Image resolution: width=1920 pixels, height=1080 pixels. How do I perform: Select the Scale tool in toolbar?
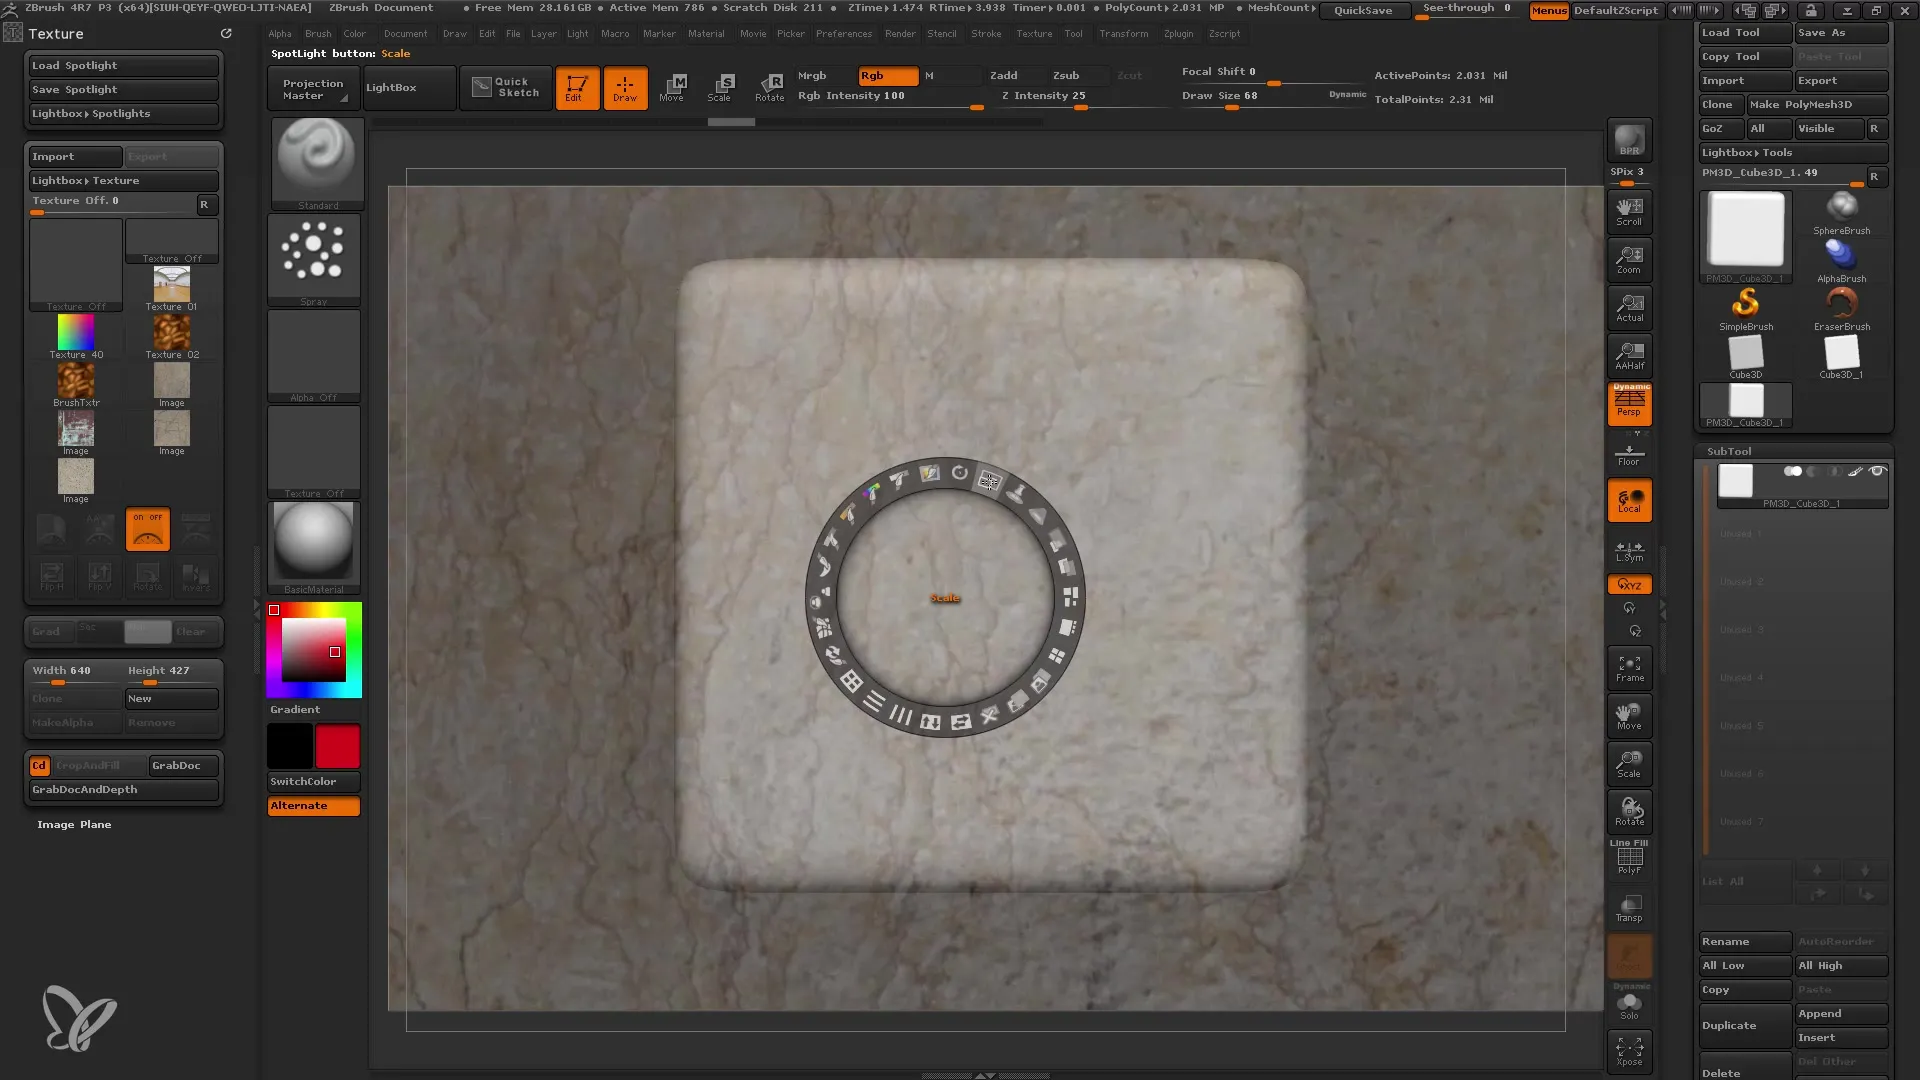(x=719, y=86)
